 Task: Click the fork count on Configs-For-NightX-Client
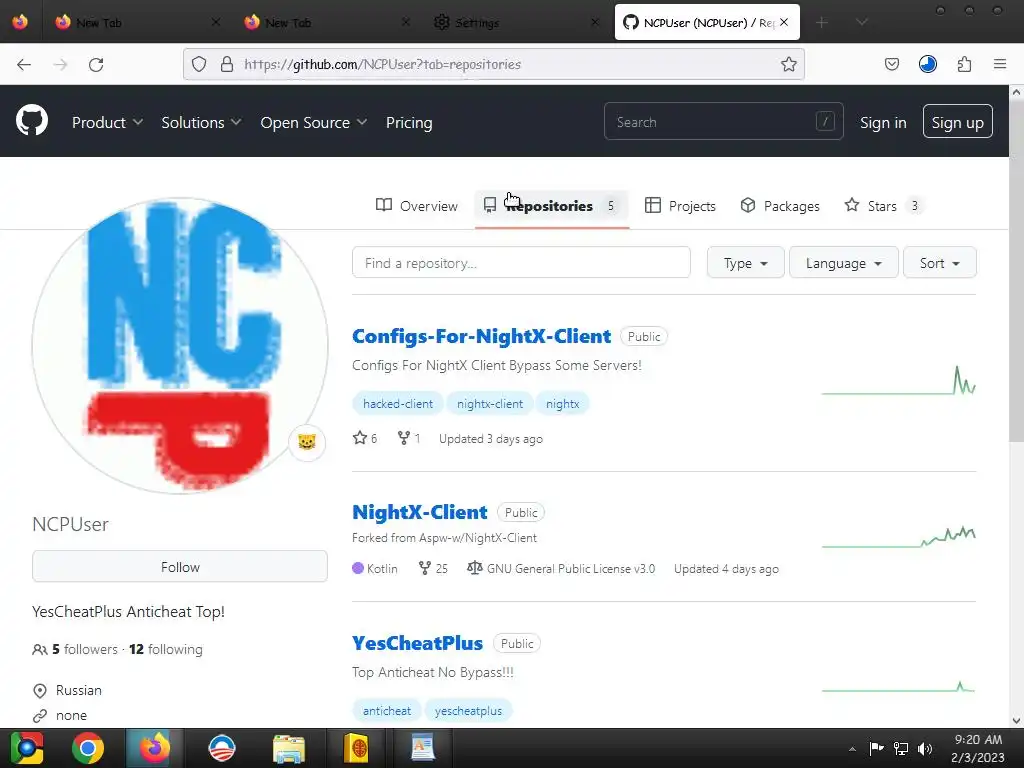click(409, 438)
